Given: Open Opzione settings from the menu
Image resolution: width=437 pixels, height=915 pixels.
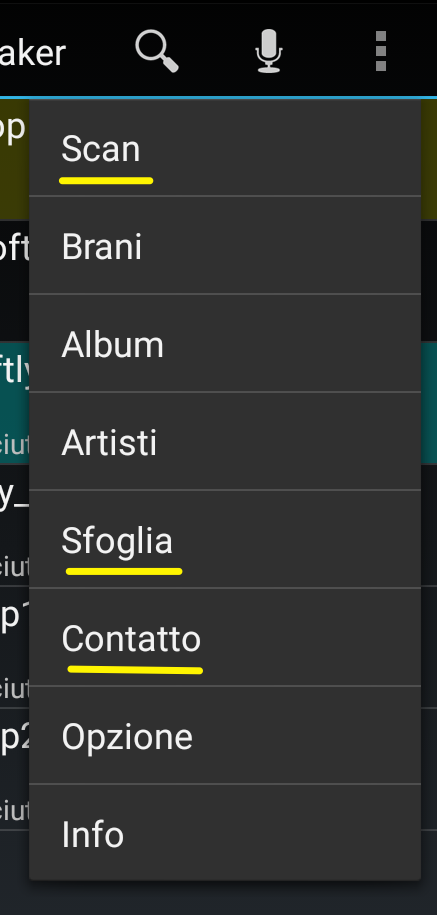Looking at the screenshot, I should pos(225,736).
